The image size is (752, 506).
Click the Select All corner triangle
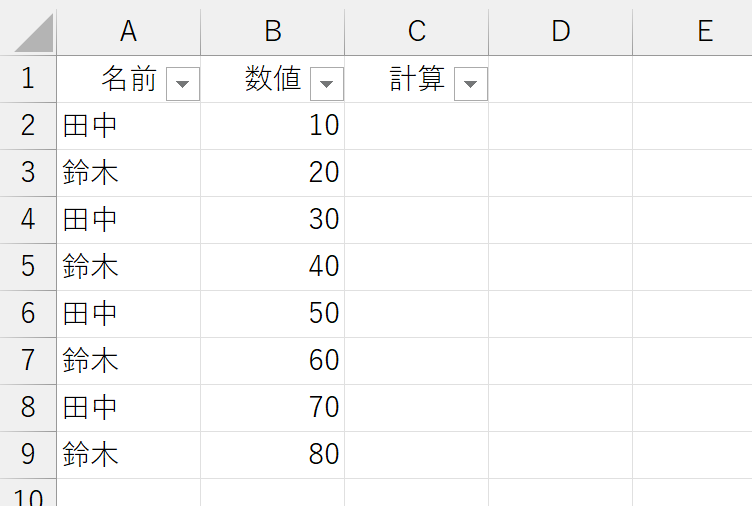33,33
